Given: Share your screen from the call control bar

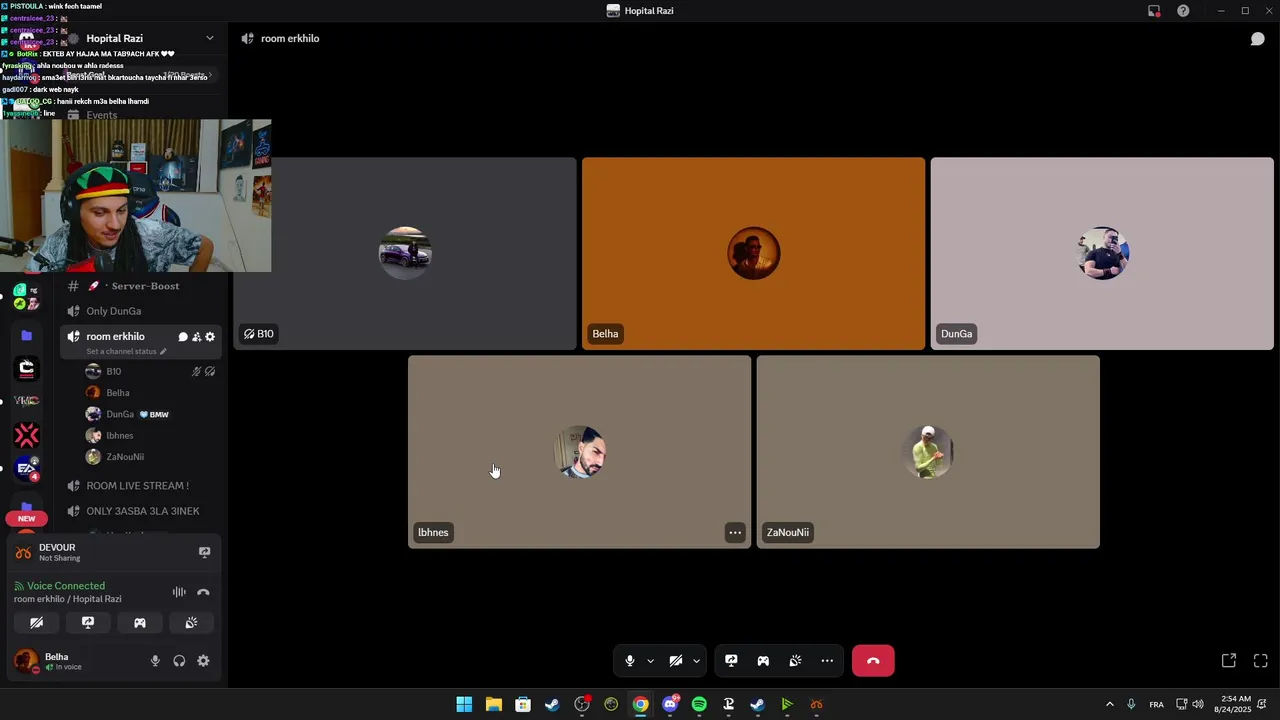Looking at the screenshot, I should pyautogui.click(x=731, y=661).
